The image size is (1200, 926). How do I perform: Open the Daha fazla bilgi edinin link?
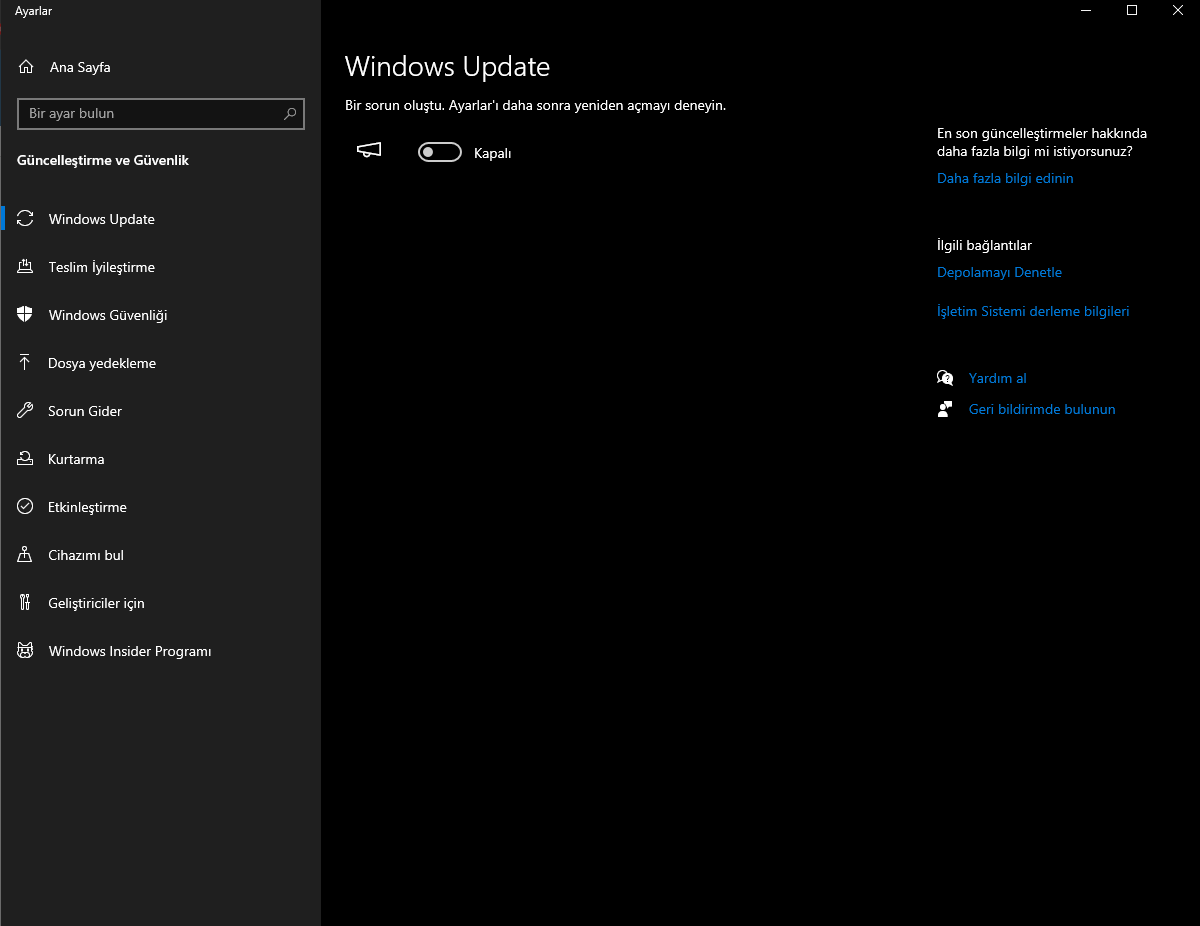point(1005,178)
